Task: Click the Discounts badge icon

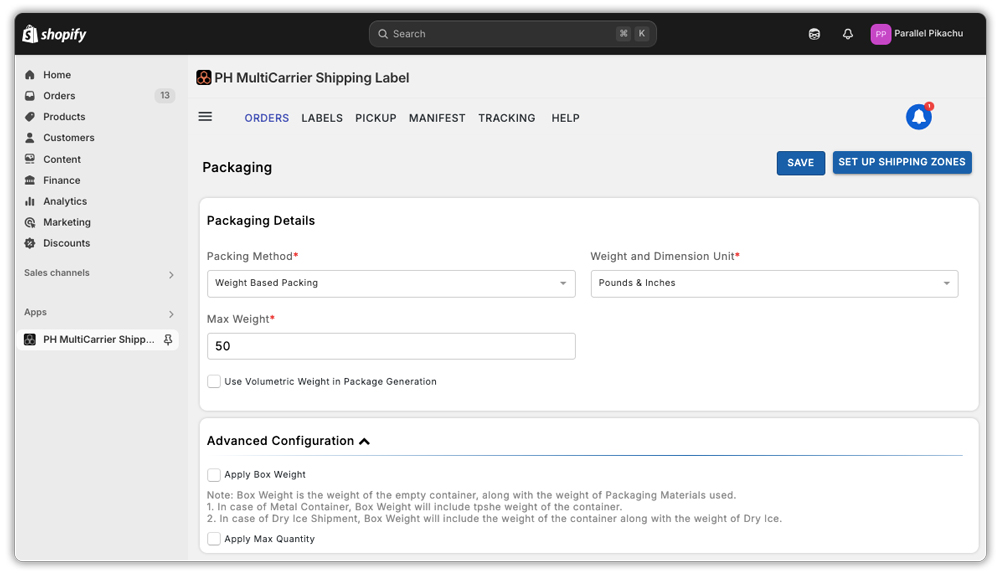Action: click(x=29, y=243)
